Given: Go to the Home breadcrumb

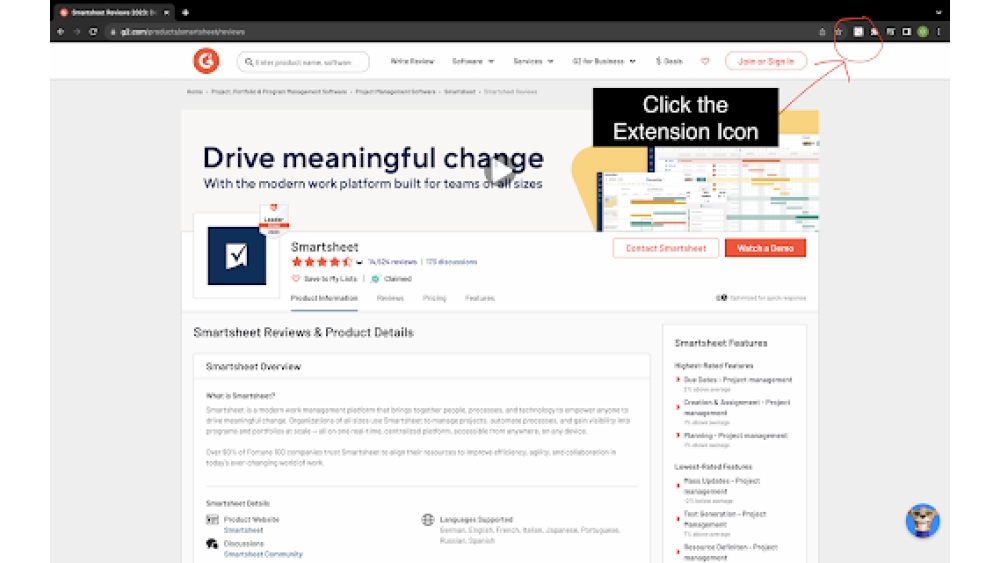Looking at the screenshot, I should (x=195, y=92).
